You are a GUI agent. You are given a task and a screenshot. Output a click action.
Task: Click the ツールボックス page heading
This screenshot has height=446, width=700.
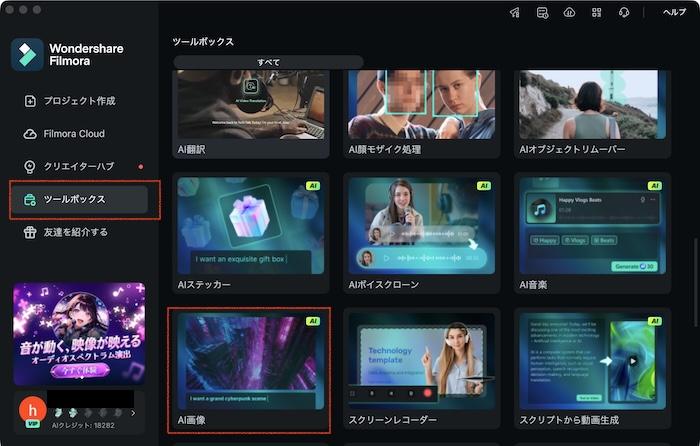[x=203, y=42]
